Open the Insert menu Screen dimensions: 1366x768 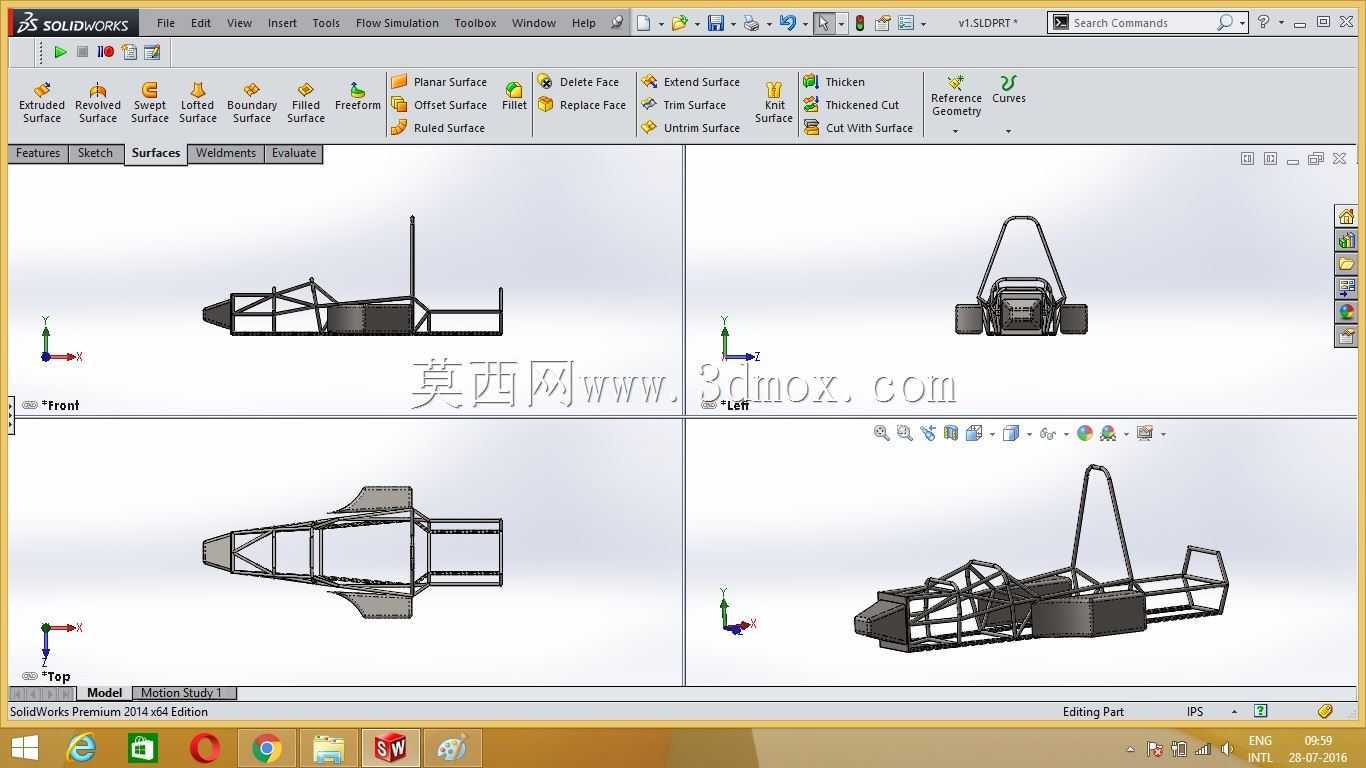[282, 23]
